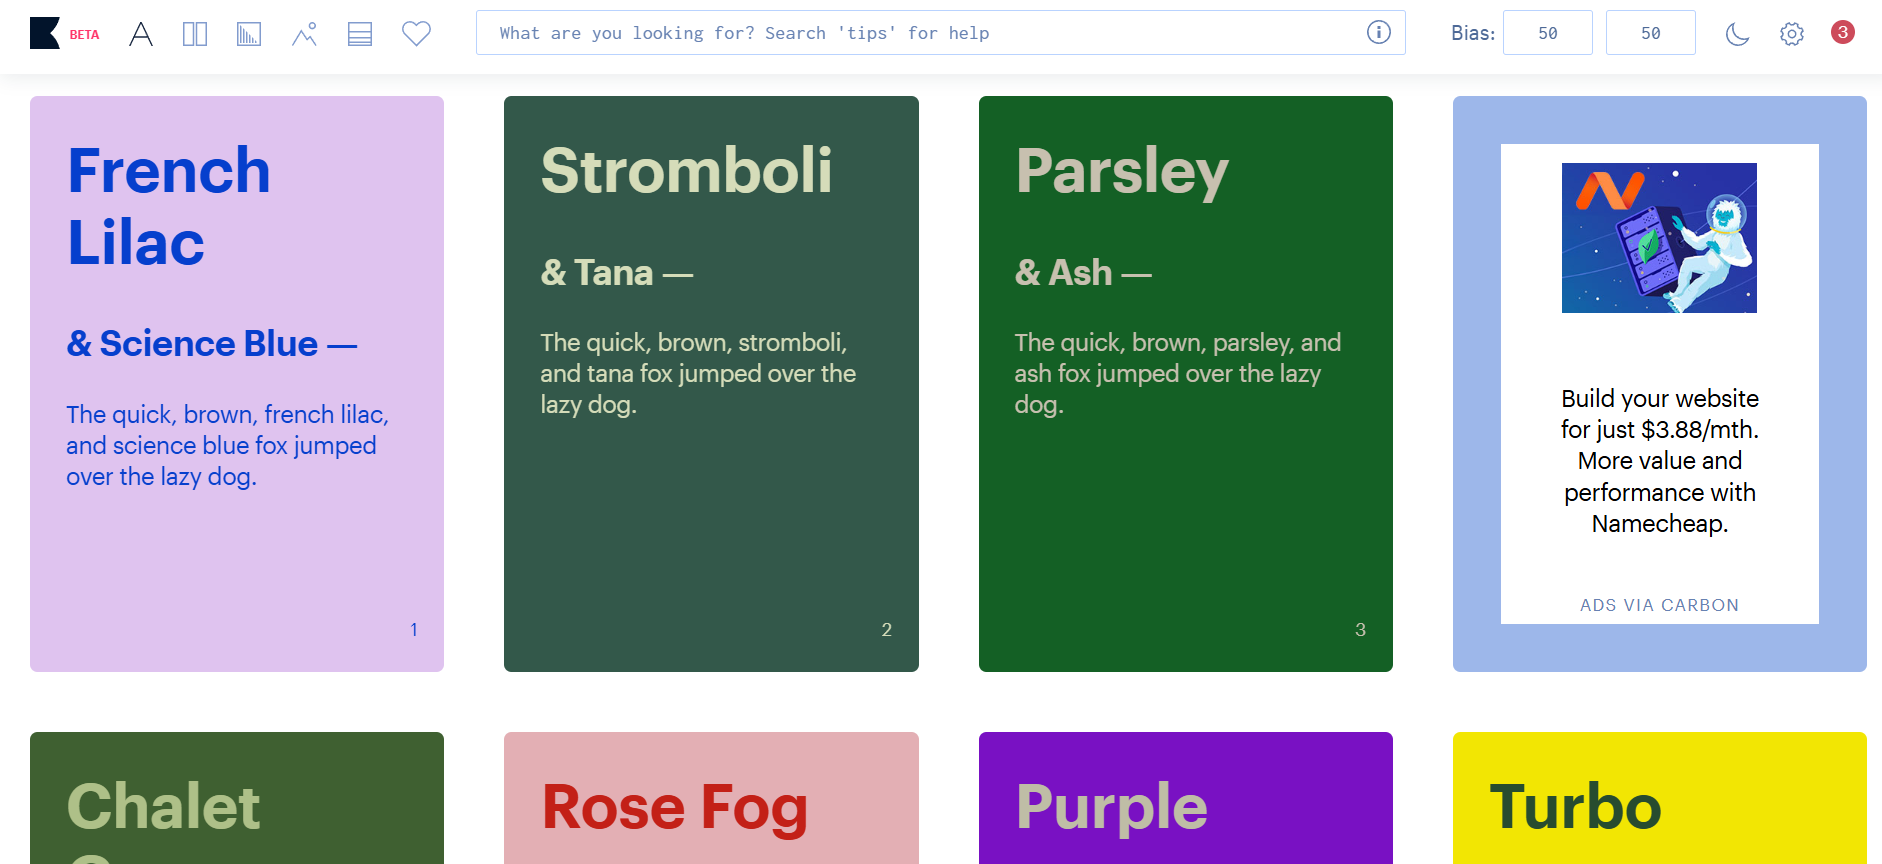
Task: Switch to the two-column layout view
Action: pos(195,34)
